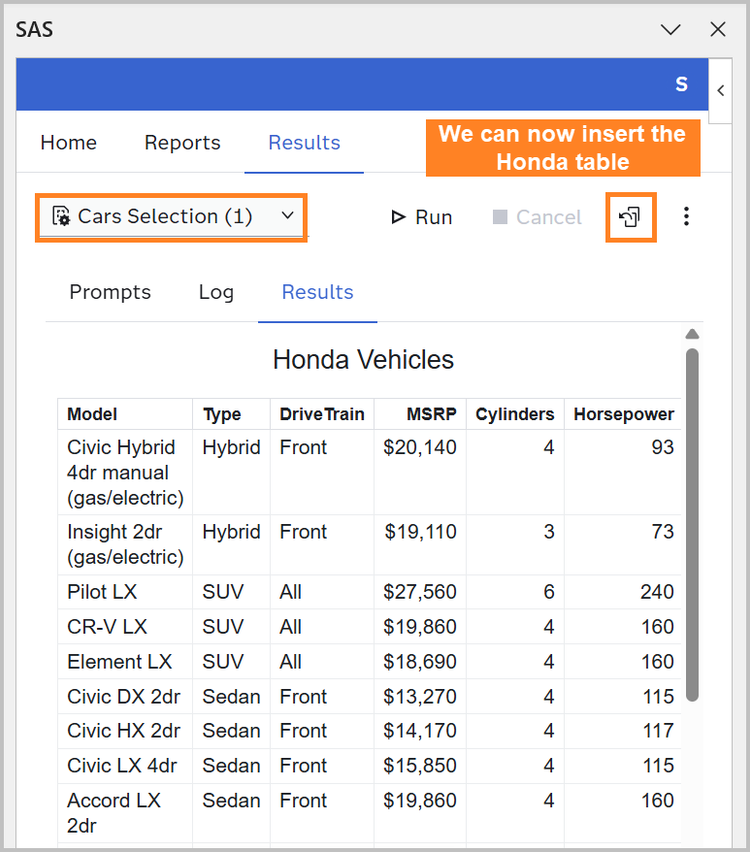Click the cylinders value 6 for Pilot LX
This screenshot has height=852, width=750.
pos(549,592)
